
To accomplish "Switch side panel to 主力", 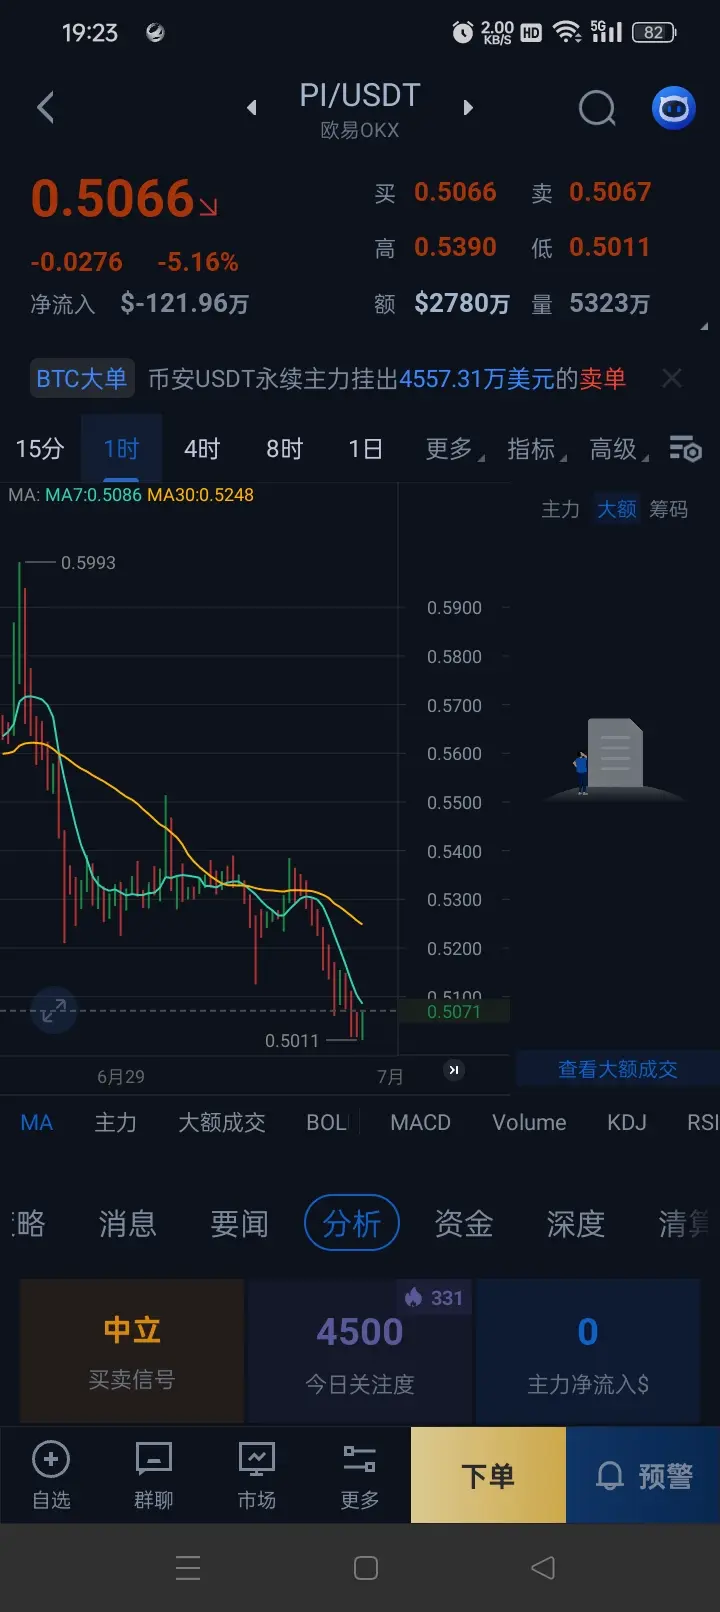I will click(560, 509).
